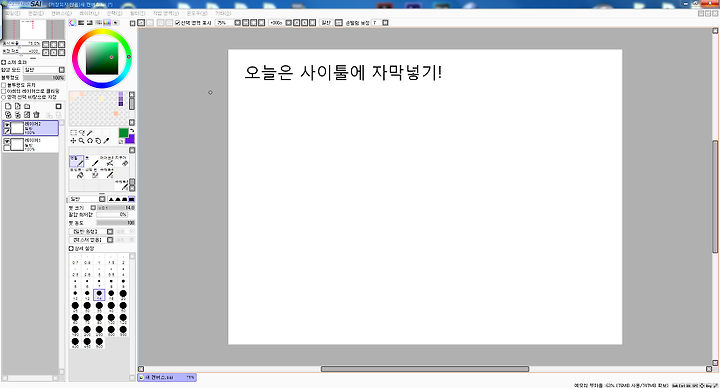Show the color wheel panel
The height and width of the screenshot is (388, 720).
(x=73, y=22)
